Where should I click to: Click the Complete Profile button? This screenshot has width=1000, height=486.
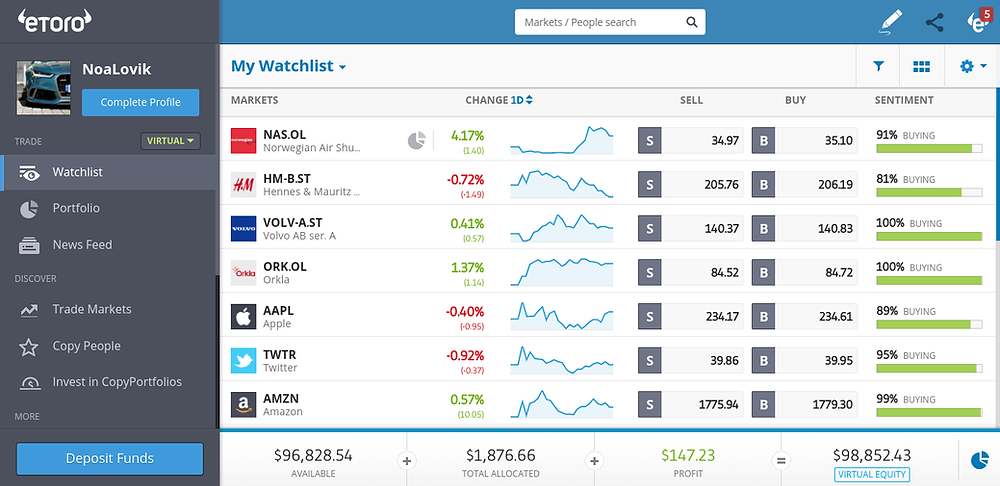pos(140,102)
